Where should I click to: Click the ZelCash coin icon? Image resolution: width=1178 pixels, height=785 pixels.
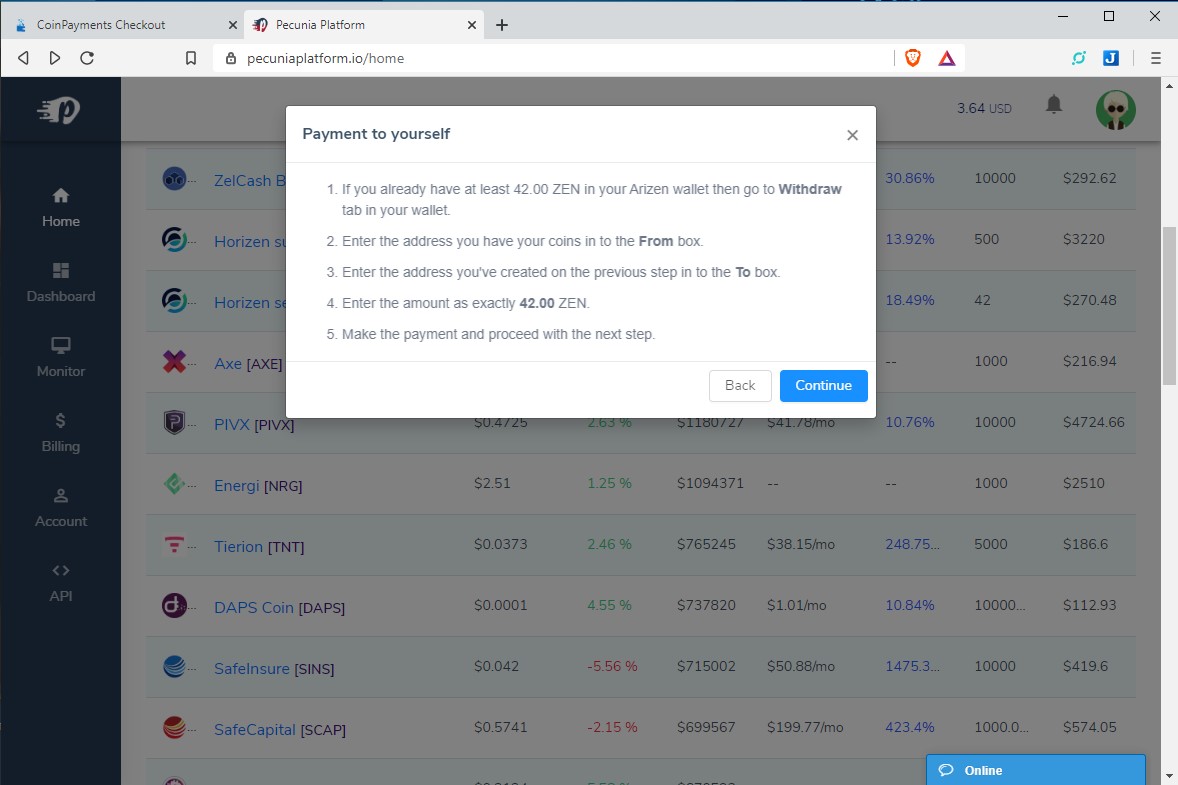click(174, 179)
